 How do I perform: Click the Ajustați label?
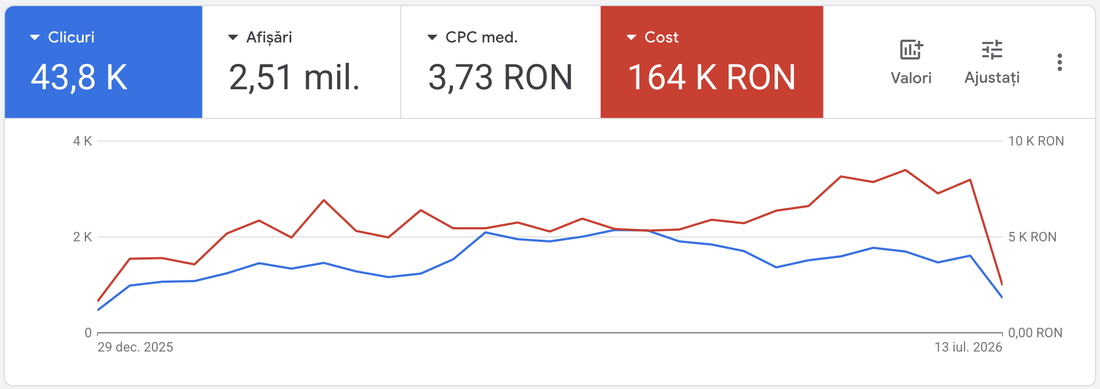(992, 78)
